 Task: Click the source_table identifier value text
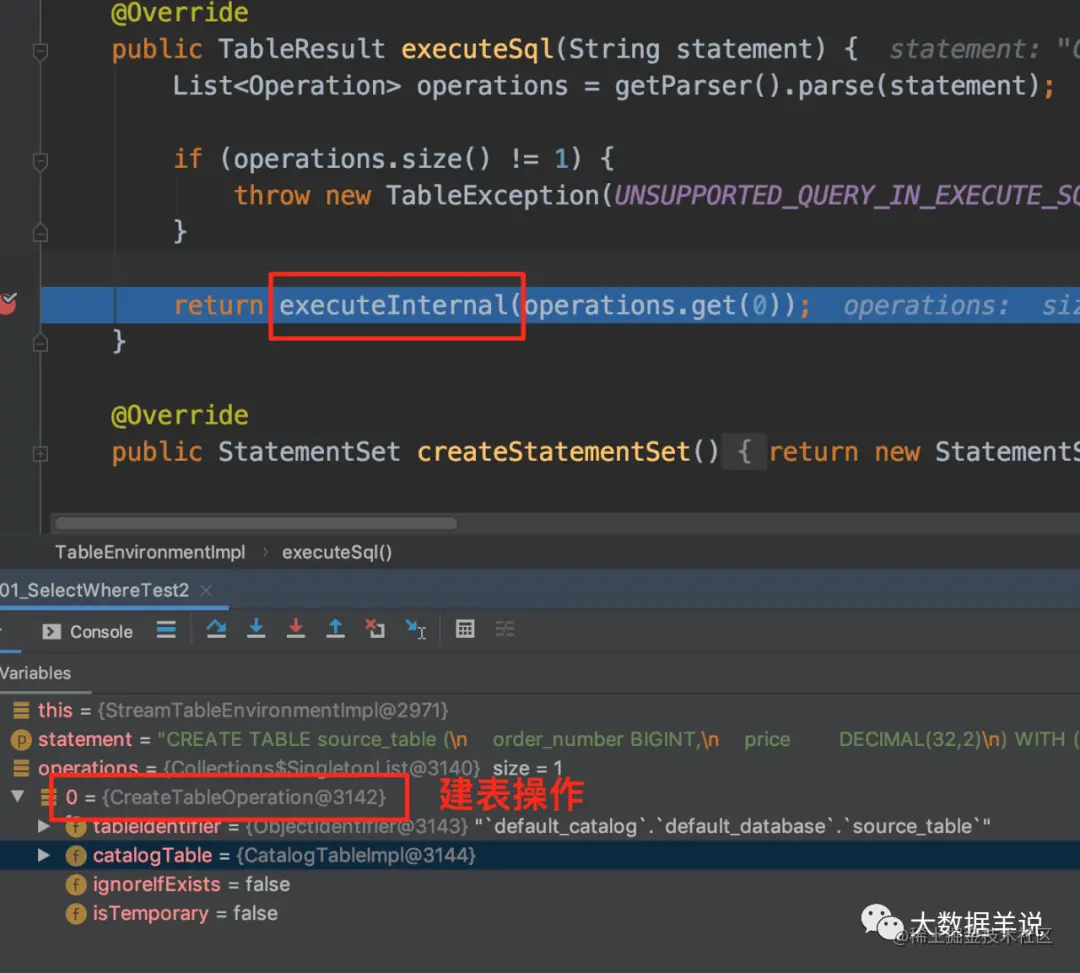point(732,826)
